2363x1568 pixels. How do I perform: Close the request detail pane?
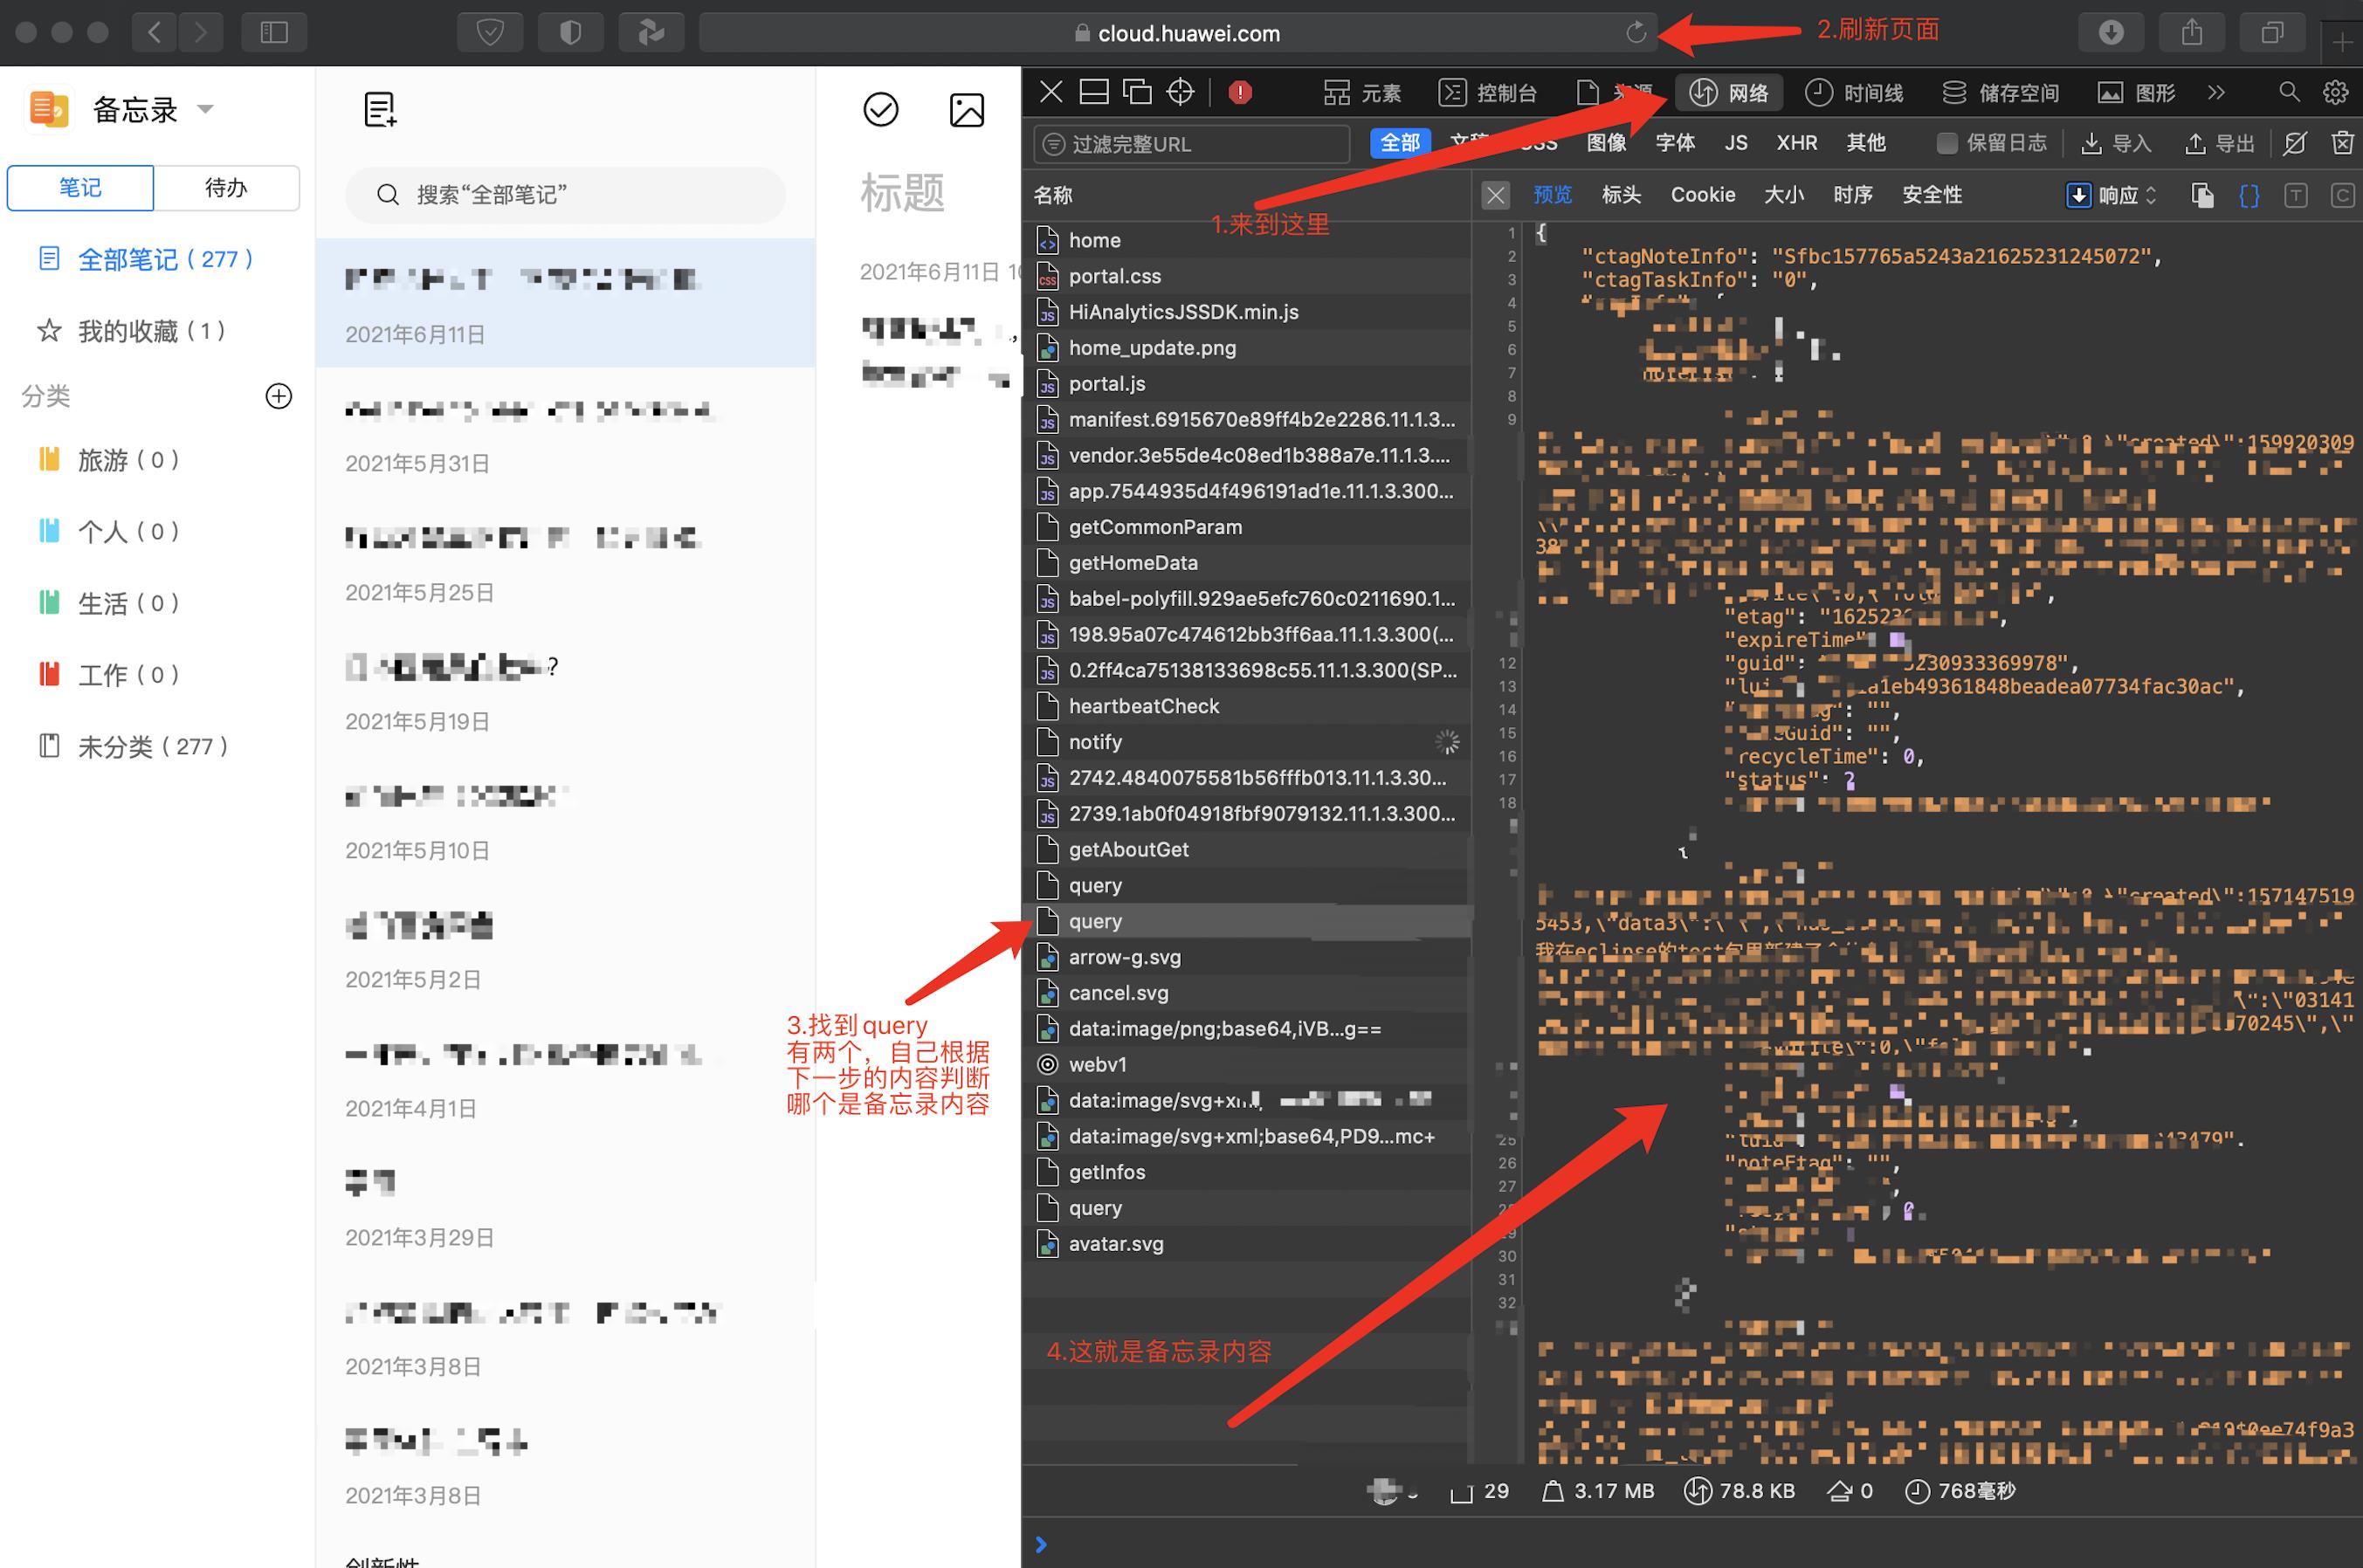pyautogui.click(x=1496, y=195)
